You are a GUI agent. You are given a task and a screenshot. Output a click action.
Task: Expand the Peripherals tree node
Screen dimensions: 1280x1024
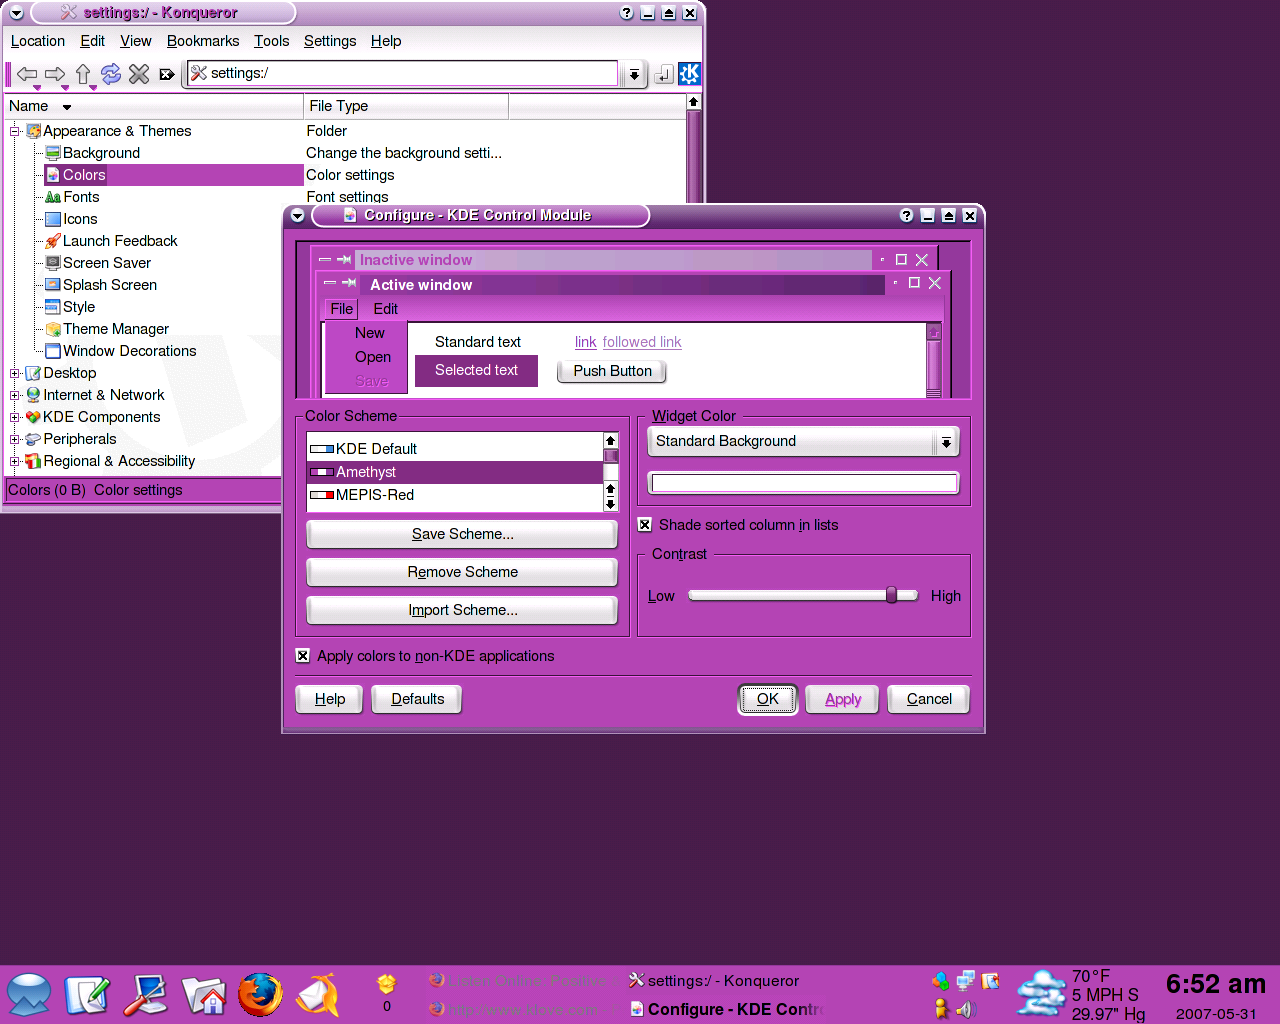[x=15, y=439]
